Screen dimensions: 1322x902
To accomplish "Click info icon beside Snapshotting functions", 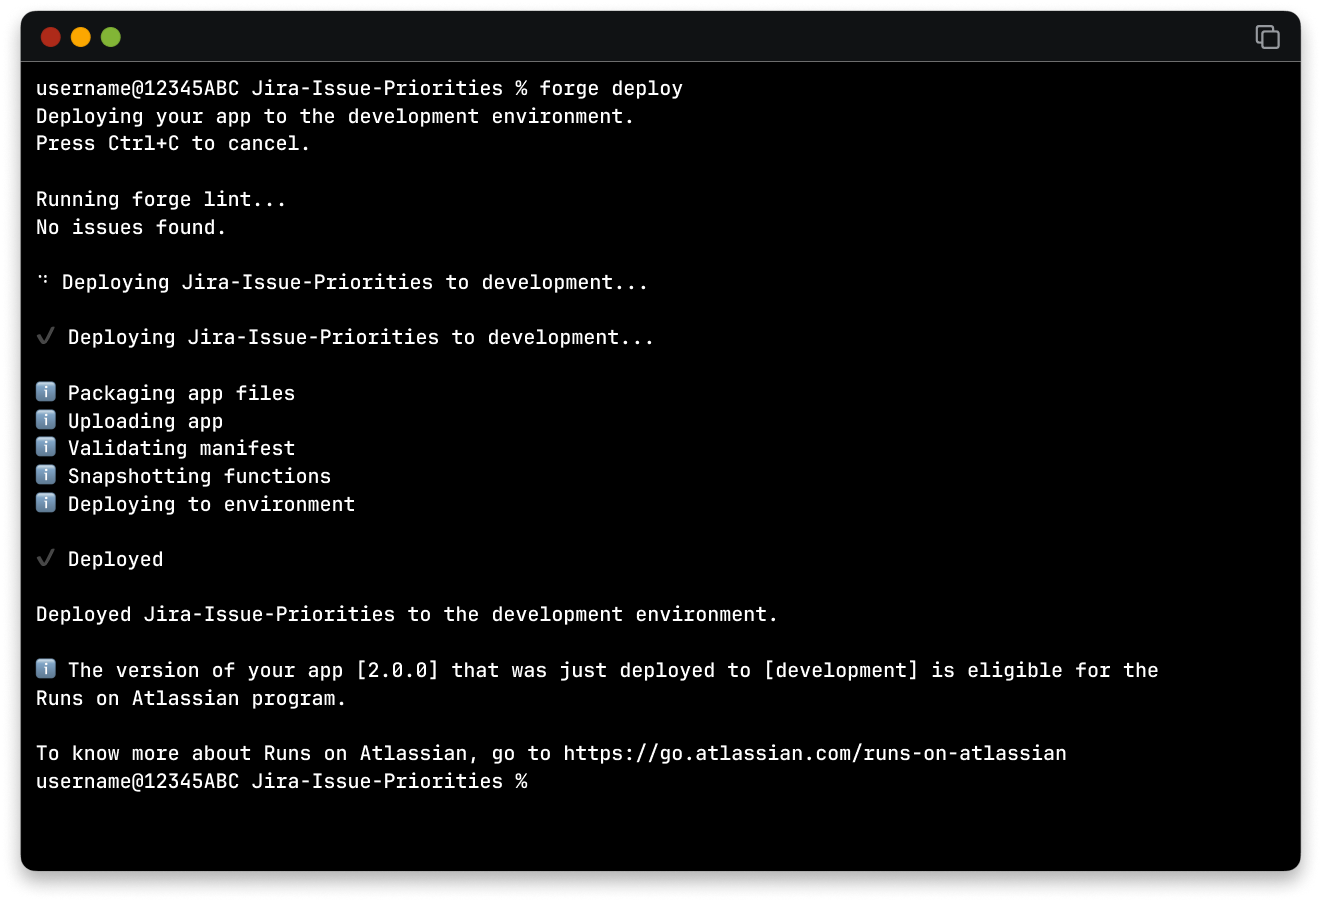I will tap(46, 474).
